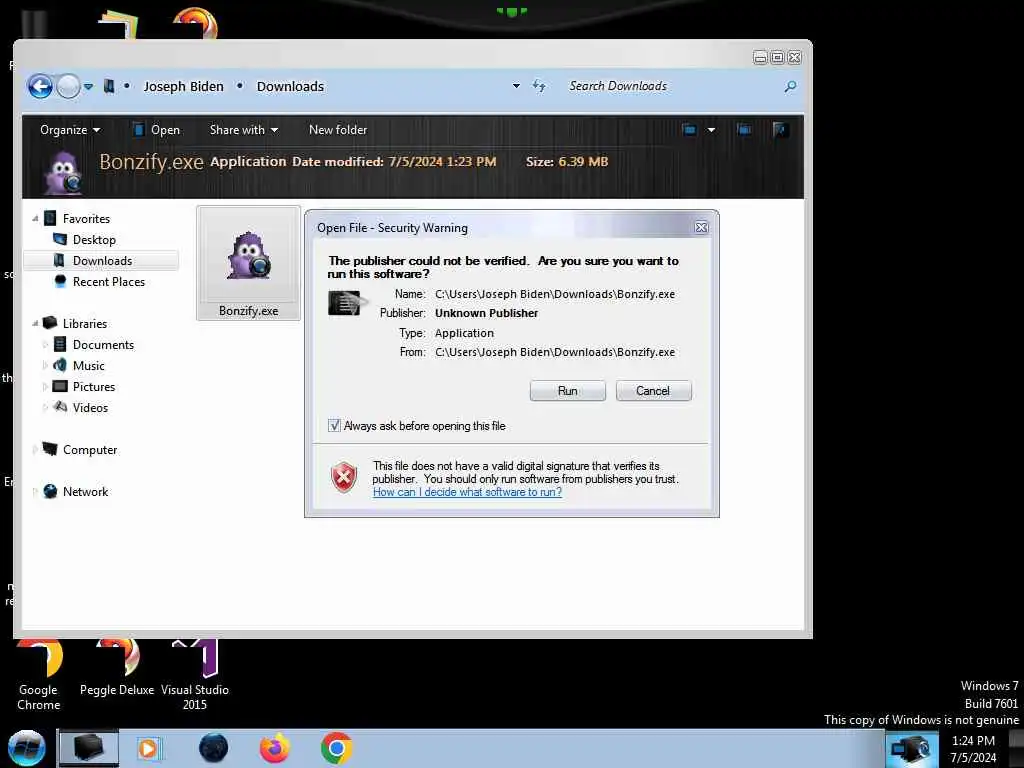This screenshot has height=768, width=1024.
Task: Click Explorer icon on the taskbar
Action: 89,748
